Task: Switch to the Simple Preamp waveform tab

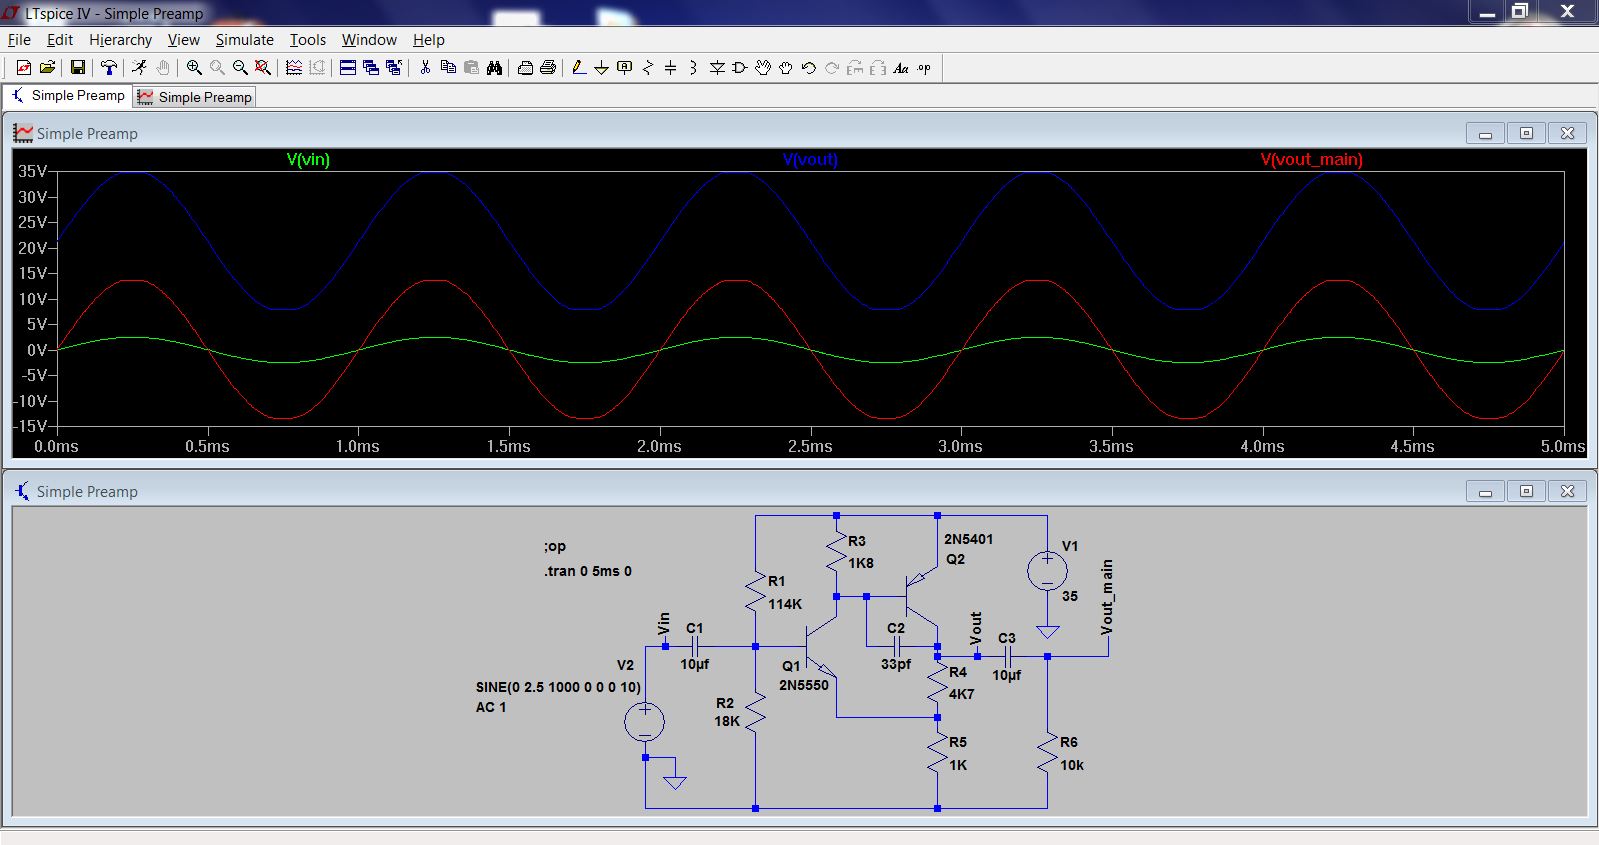Action: 195,97
